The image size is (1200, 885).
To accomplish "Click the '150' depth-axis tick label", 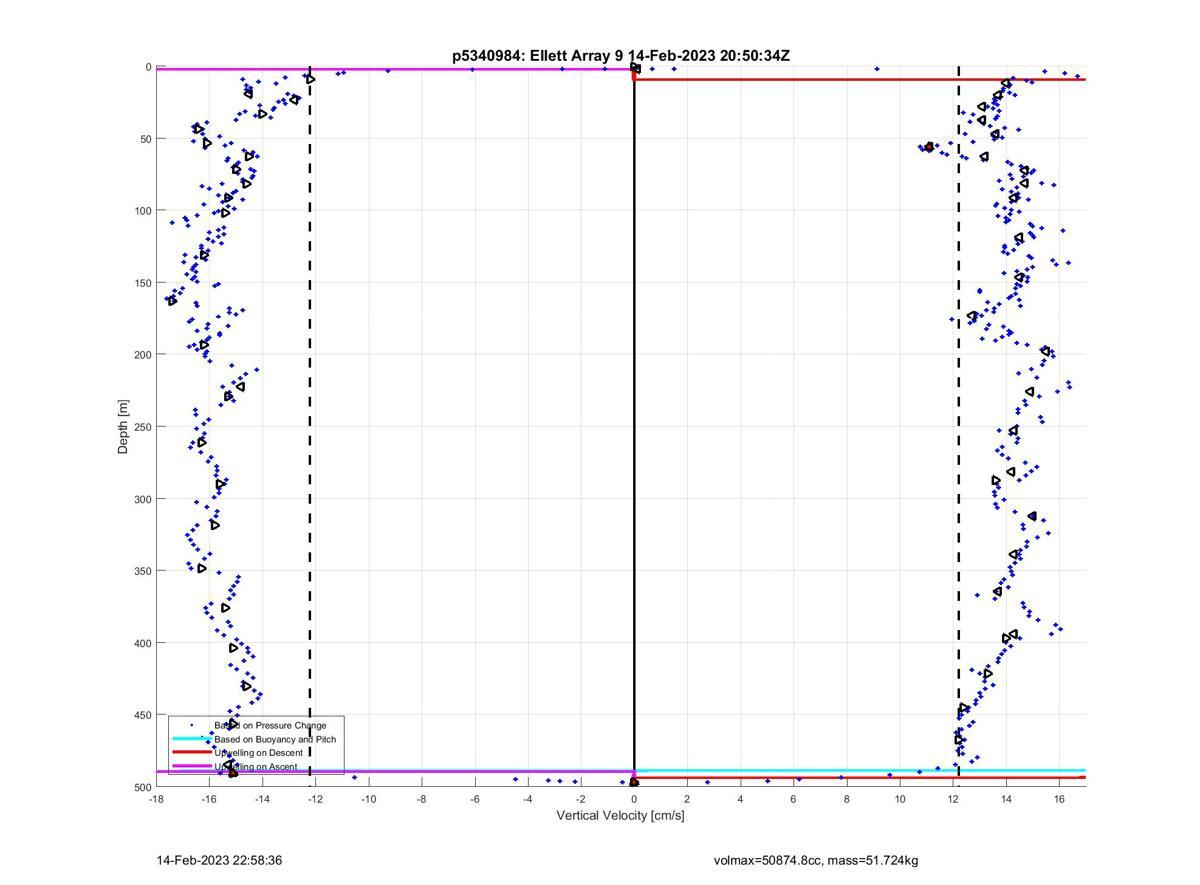I will (x=142, y=283).
